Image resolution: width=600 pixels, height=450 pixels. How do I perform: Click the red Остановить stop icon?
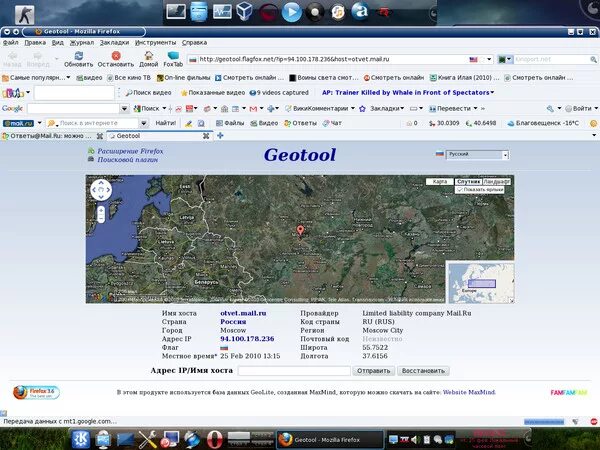pyautogui.click(x=116, y=56)
